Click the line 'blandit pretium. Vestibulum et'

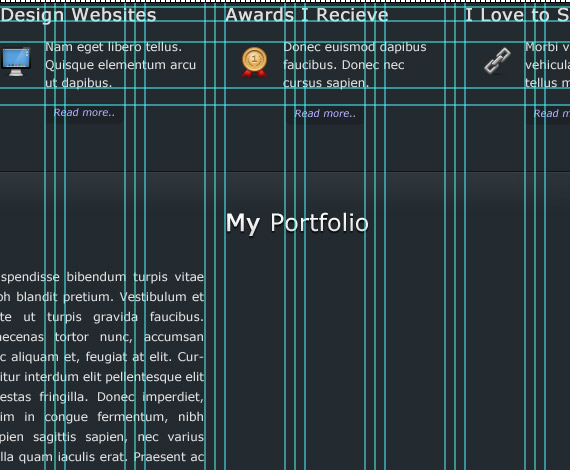(110, 297)
